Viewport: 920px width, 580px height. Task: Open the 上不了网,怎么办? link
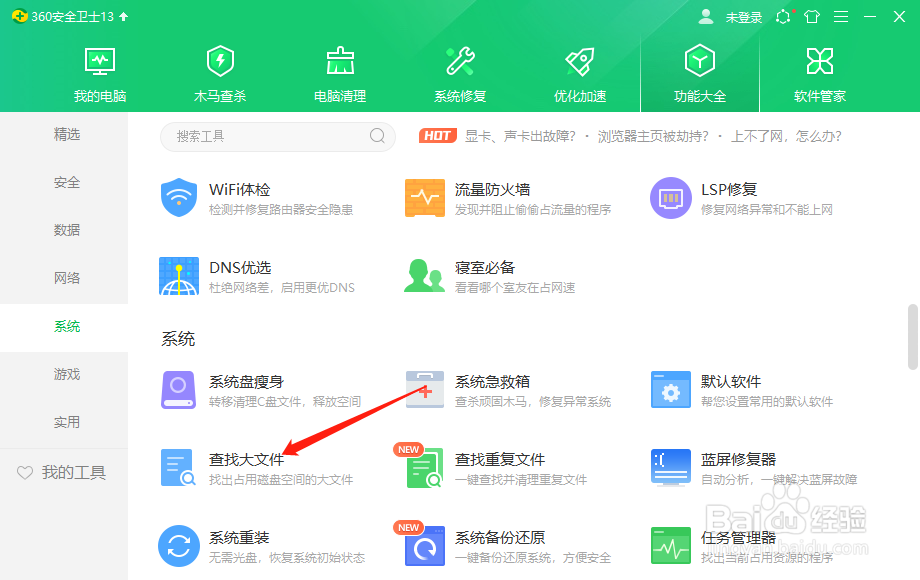[786, 136]
